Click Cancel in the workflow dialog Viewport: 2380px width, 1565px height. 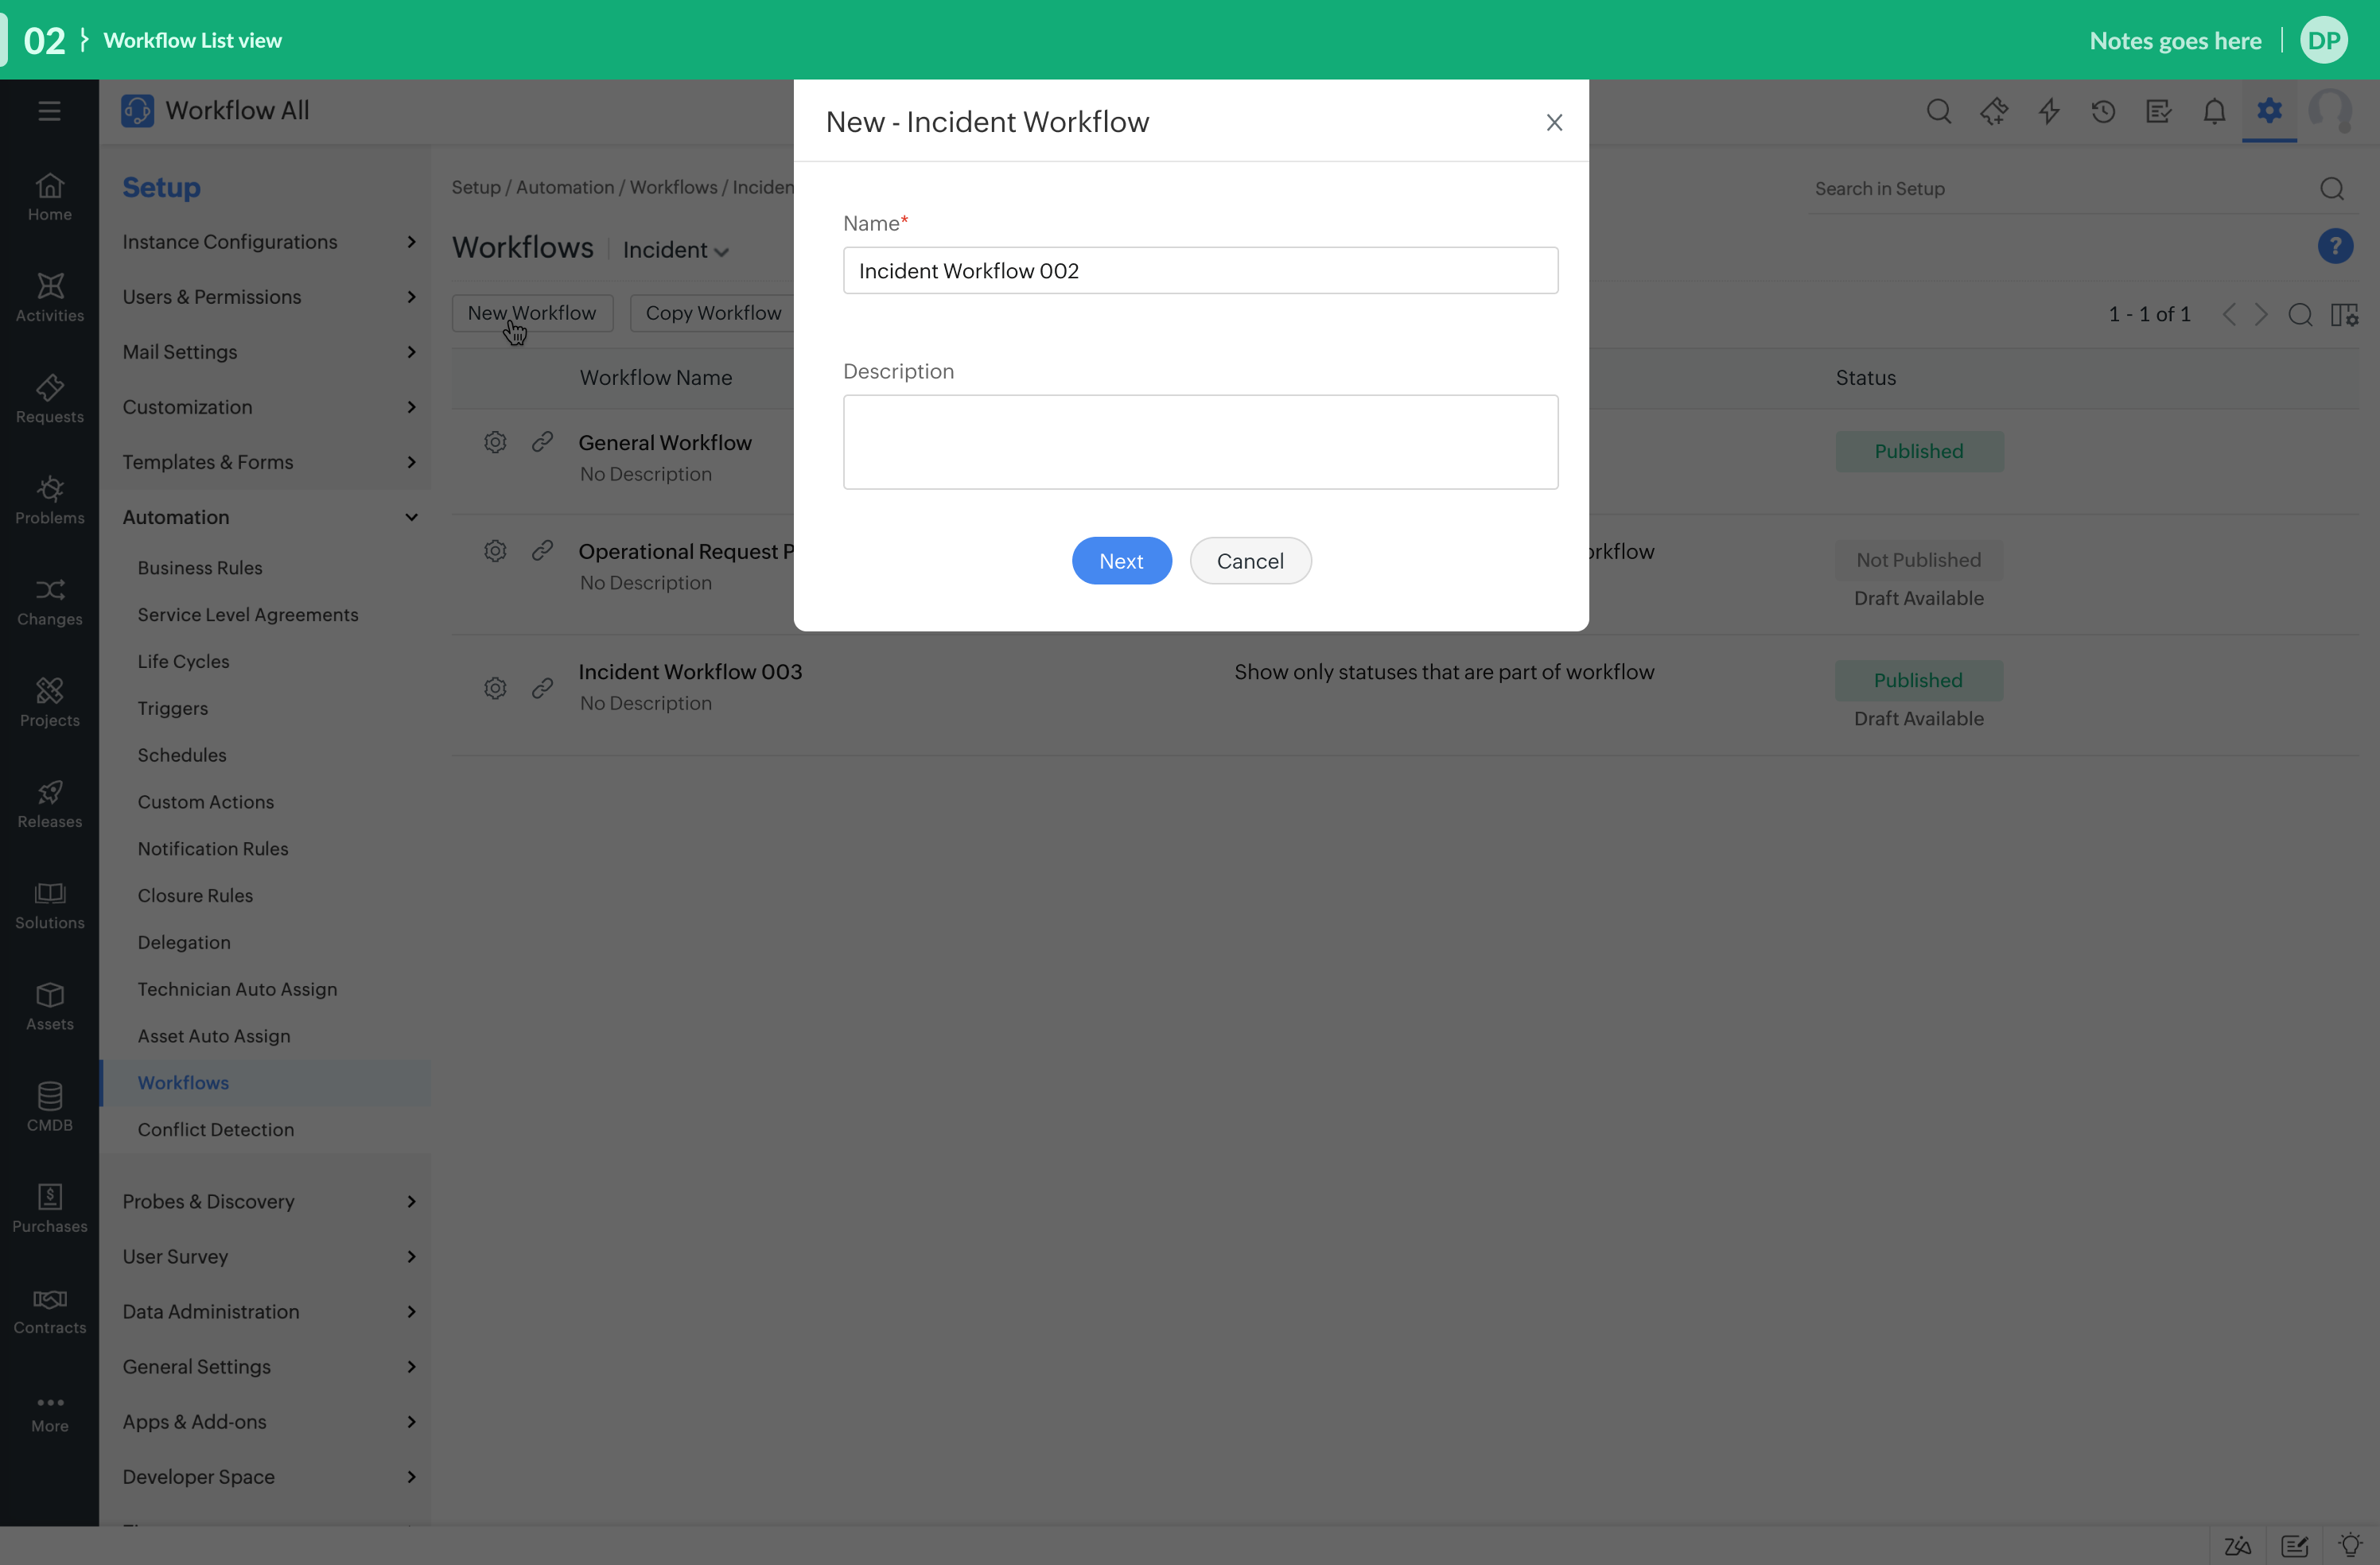point(1250,561)
